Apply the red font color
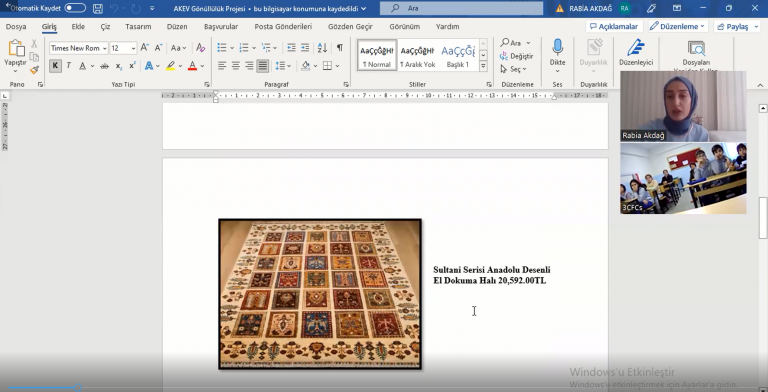 coord(192,66)
